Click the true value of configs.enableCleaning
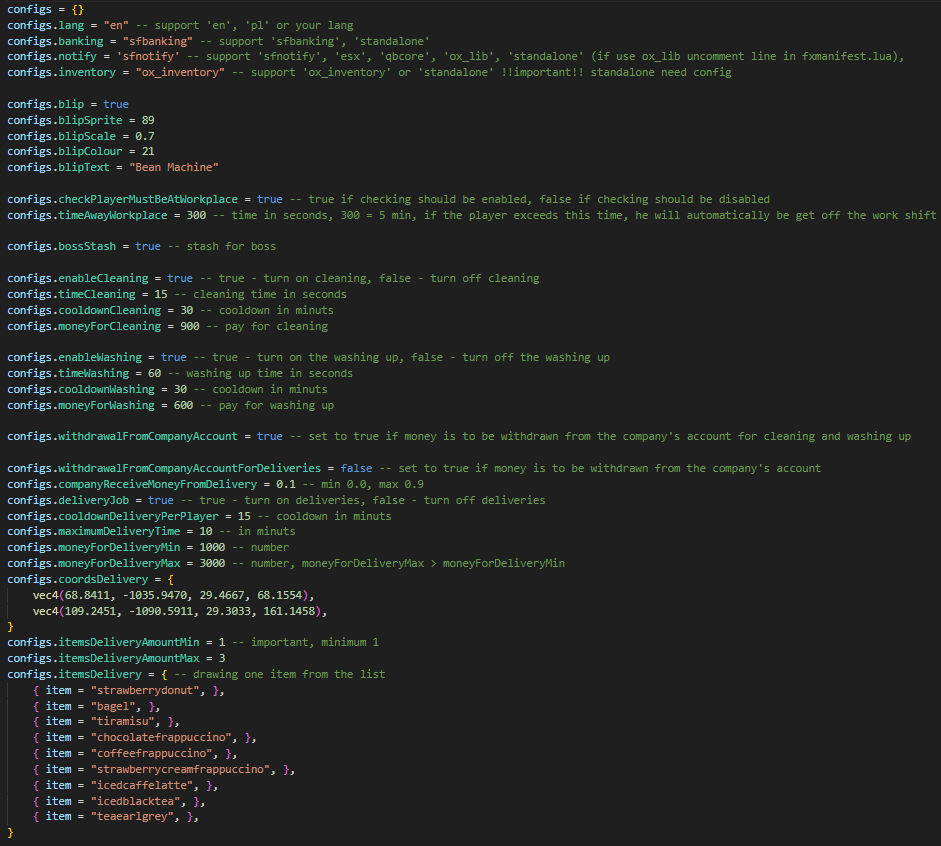Image resolution: width=941 pixels, height=846 pixels. [x=180, y=278]
